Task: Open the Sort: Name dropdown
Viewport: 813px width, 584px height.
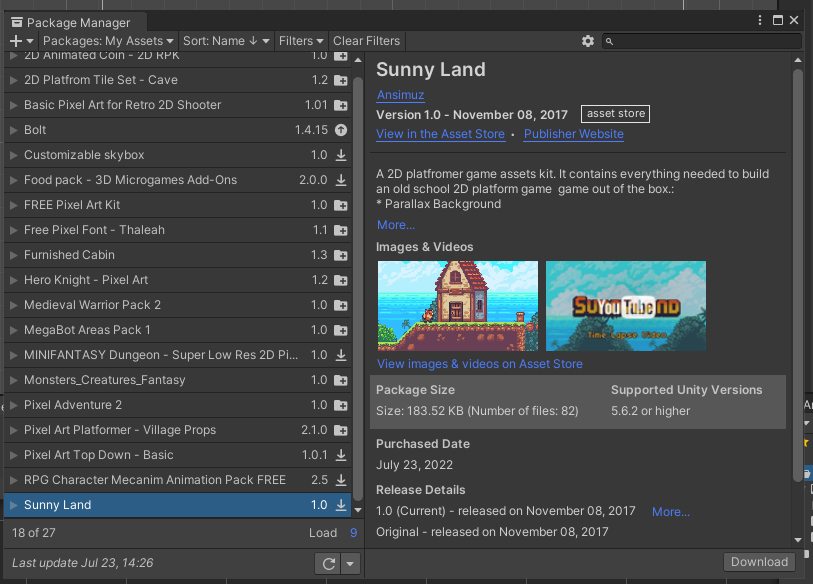Action: (226, 40)
